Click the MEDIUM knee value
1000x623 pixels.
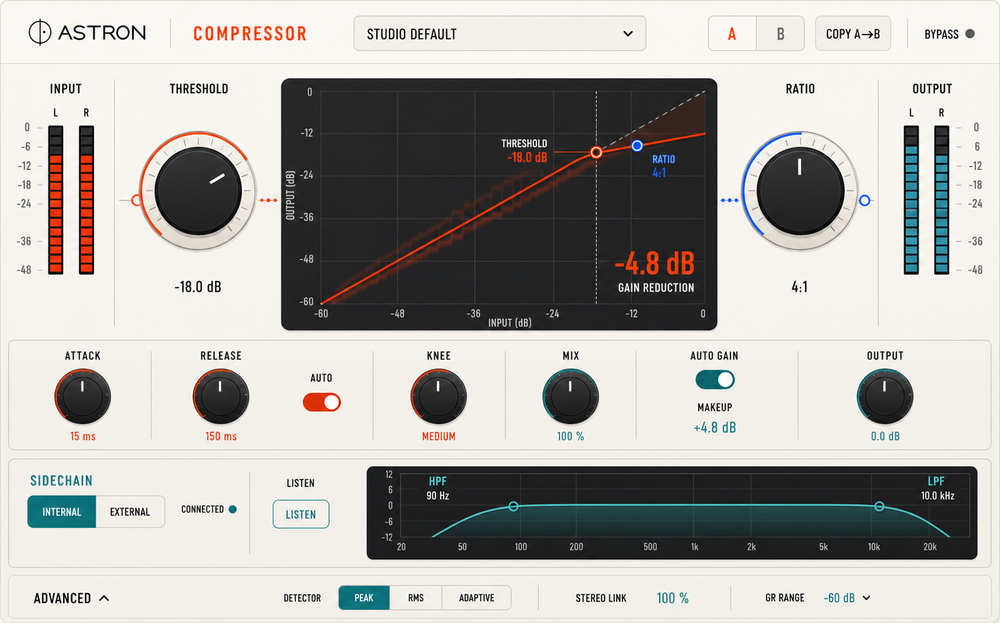[439, 437]
